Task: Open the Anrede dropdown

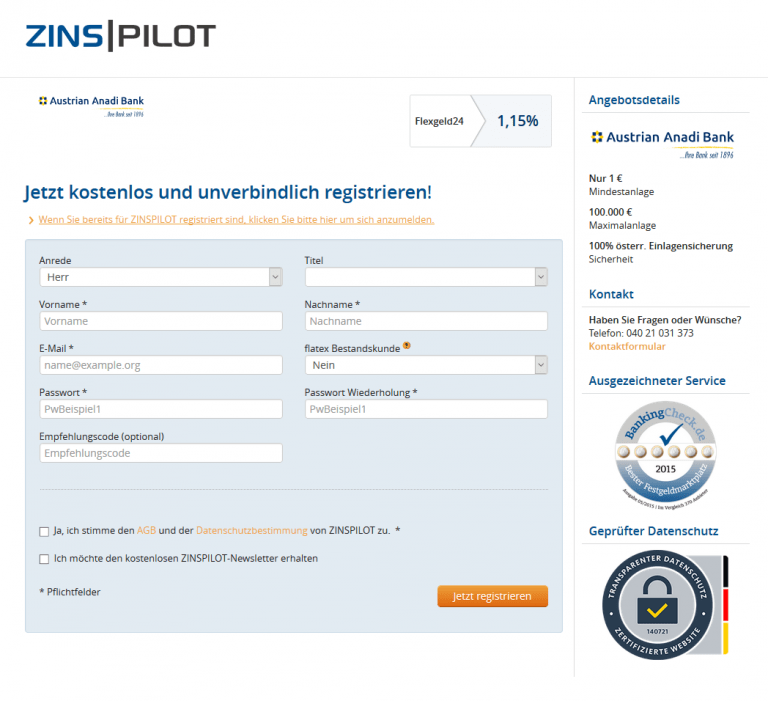Action: [x=161, y=277]
